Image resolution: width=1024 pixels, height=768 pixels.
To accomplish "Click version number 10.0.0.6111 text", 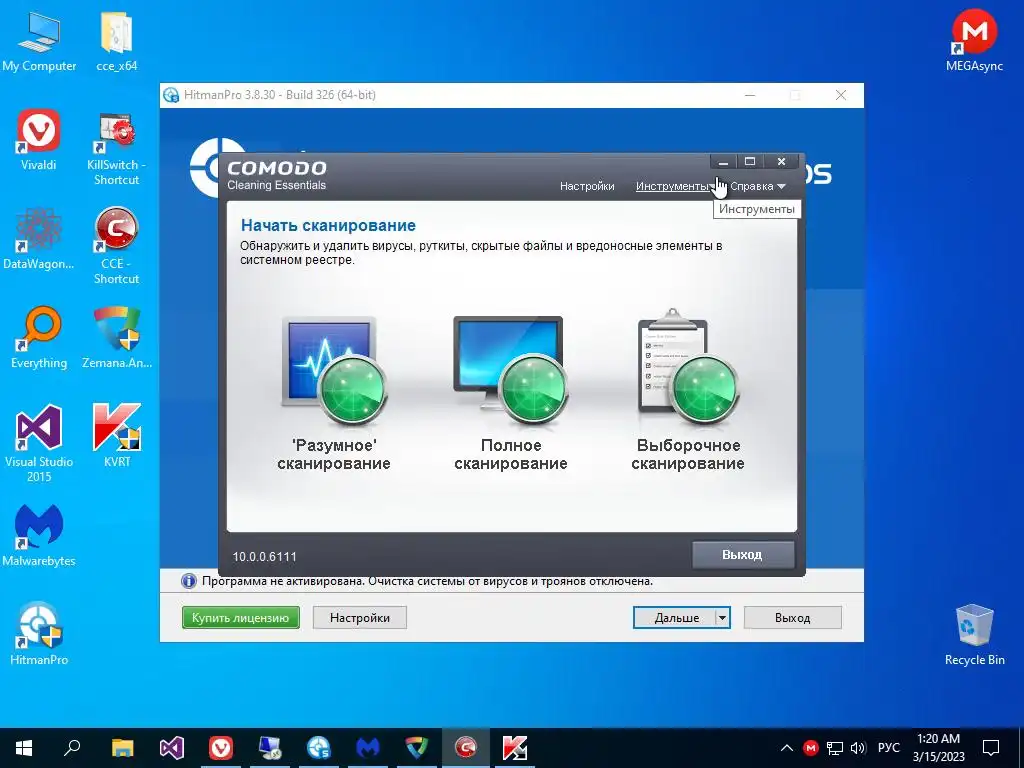I will coord(264,557).
